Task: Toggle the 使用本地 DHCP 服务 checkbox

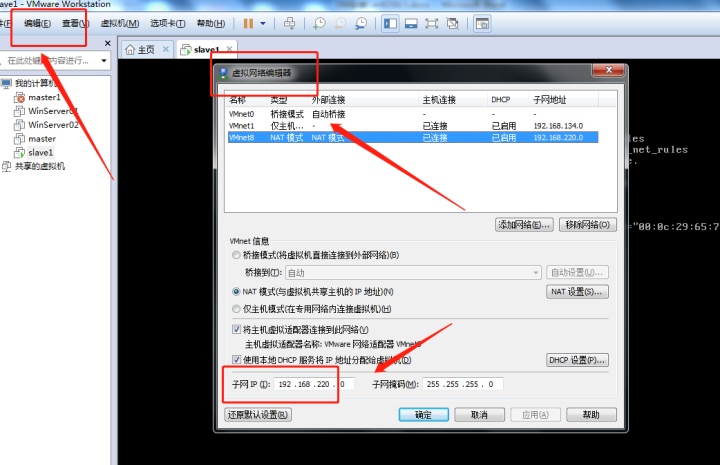Action: (236, 360)
